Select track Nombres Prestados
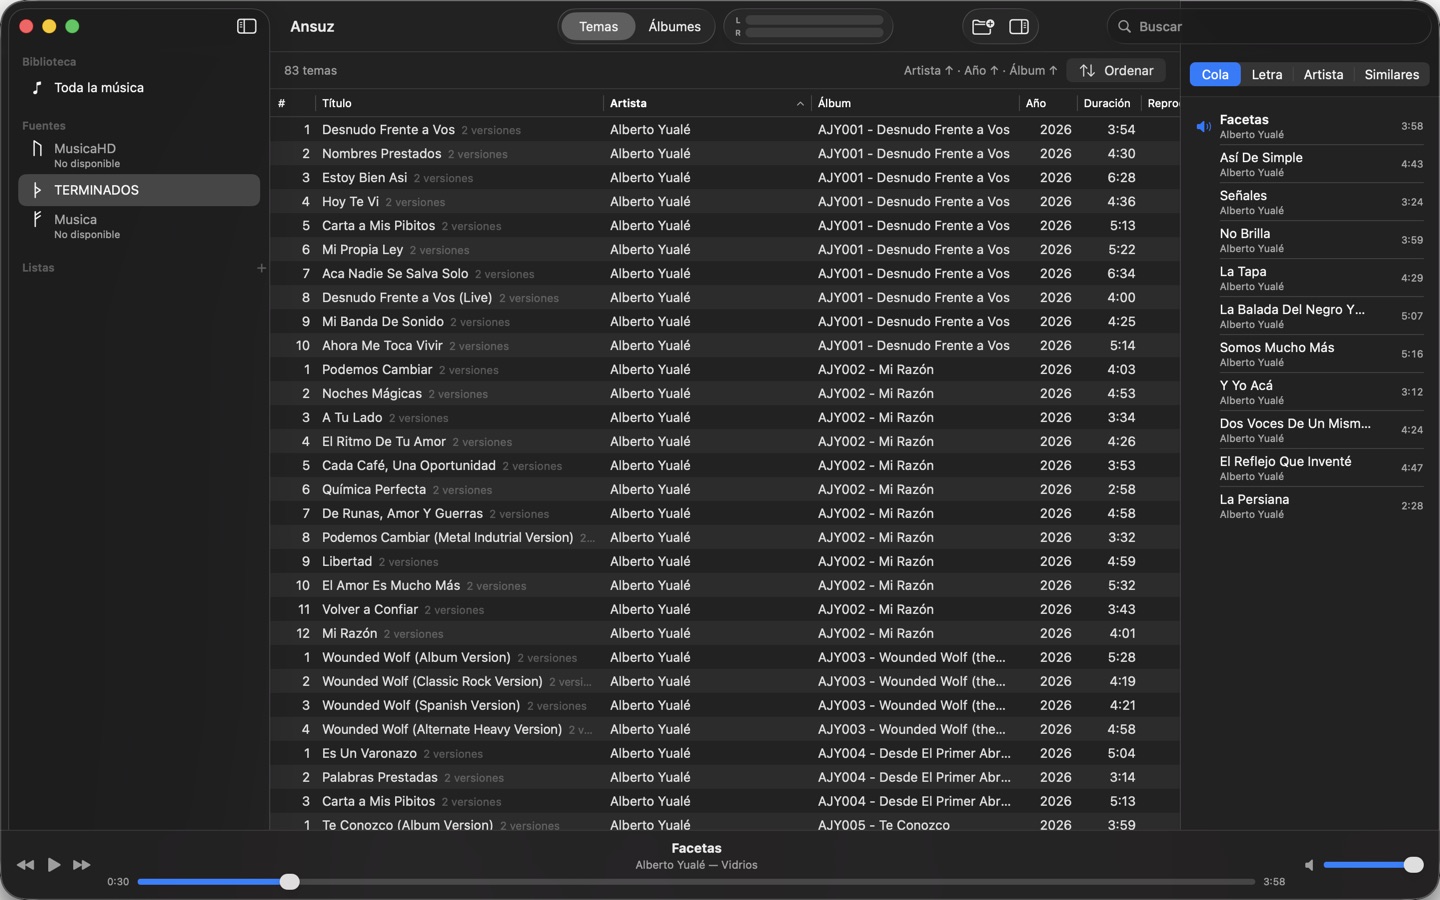1440x900 pixels. click(725, 154)
